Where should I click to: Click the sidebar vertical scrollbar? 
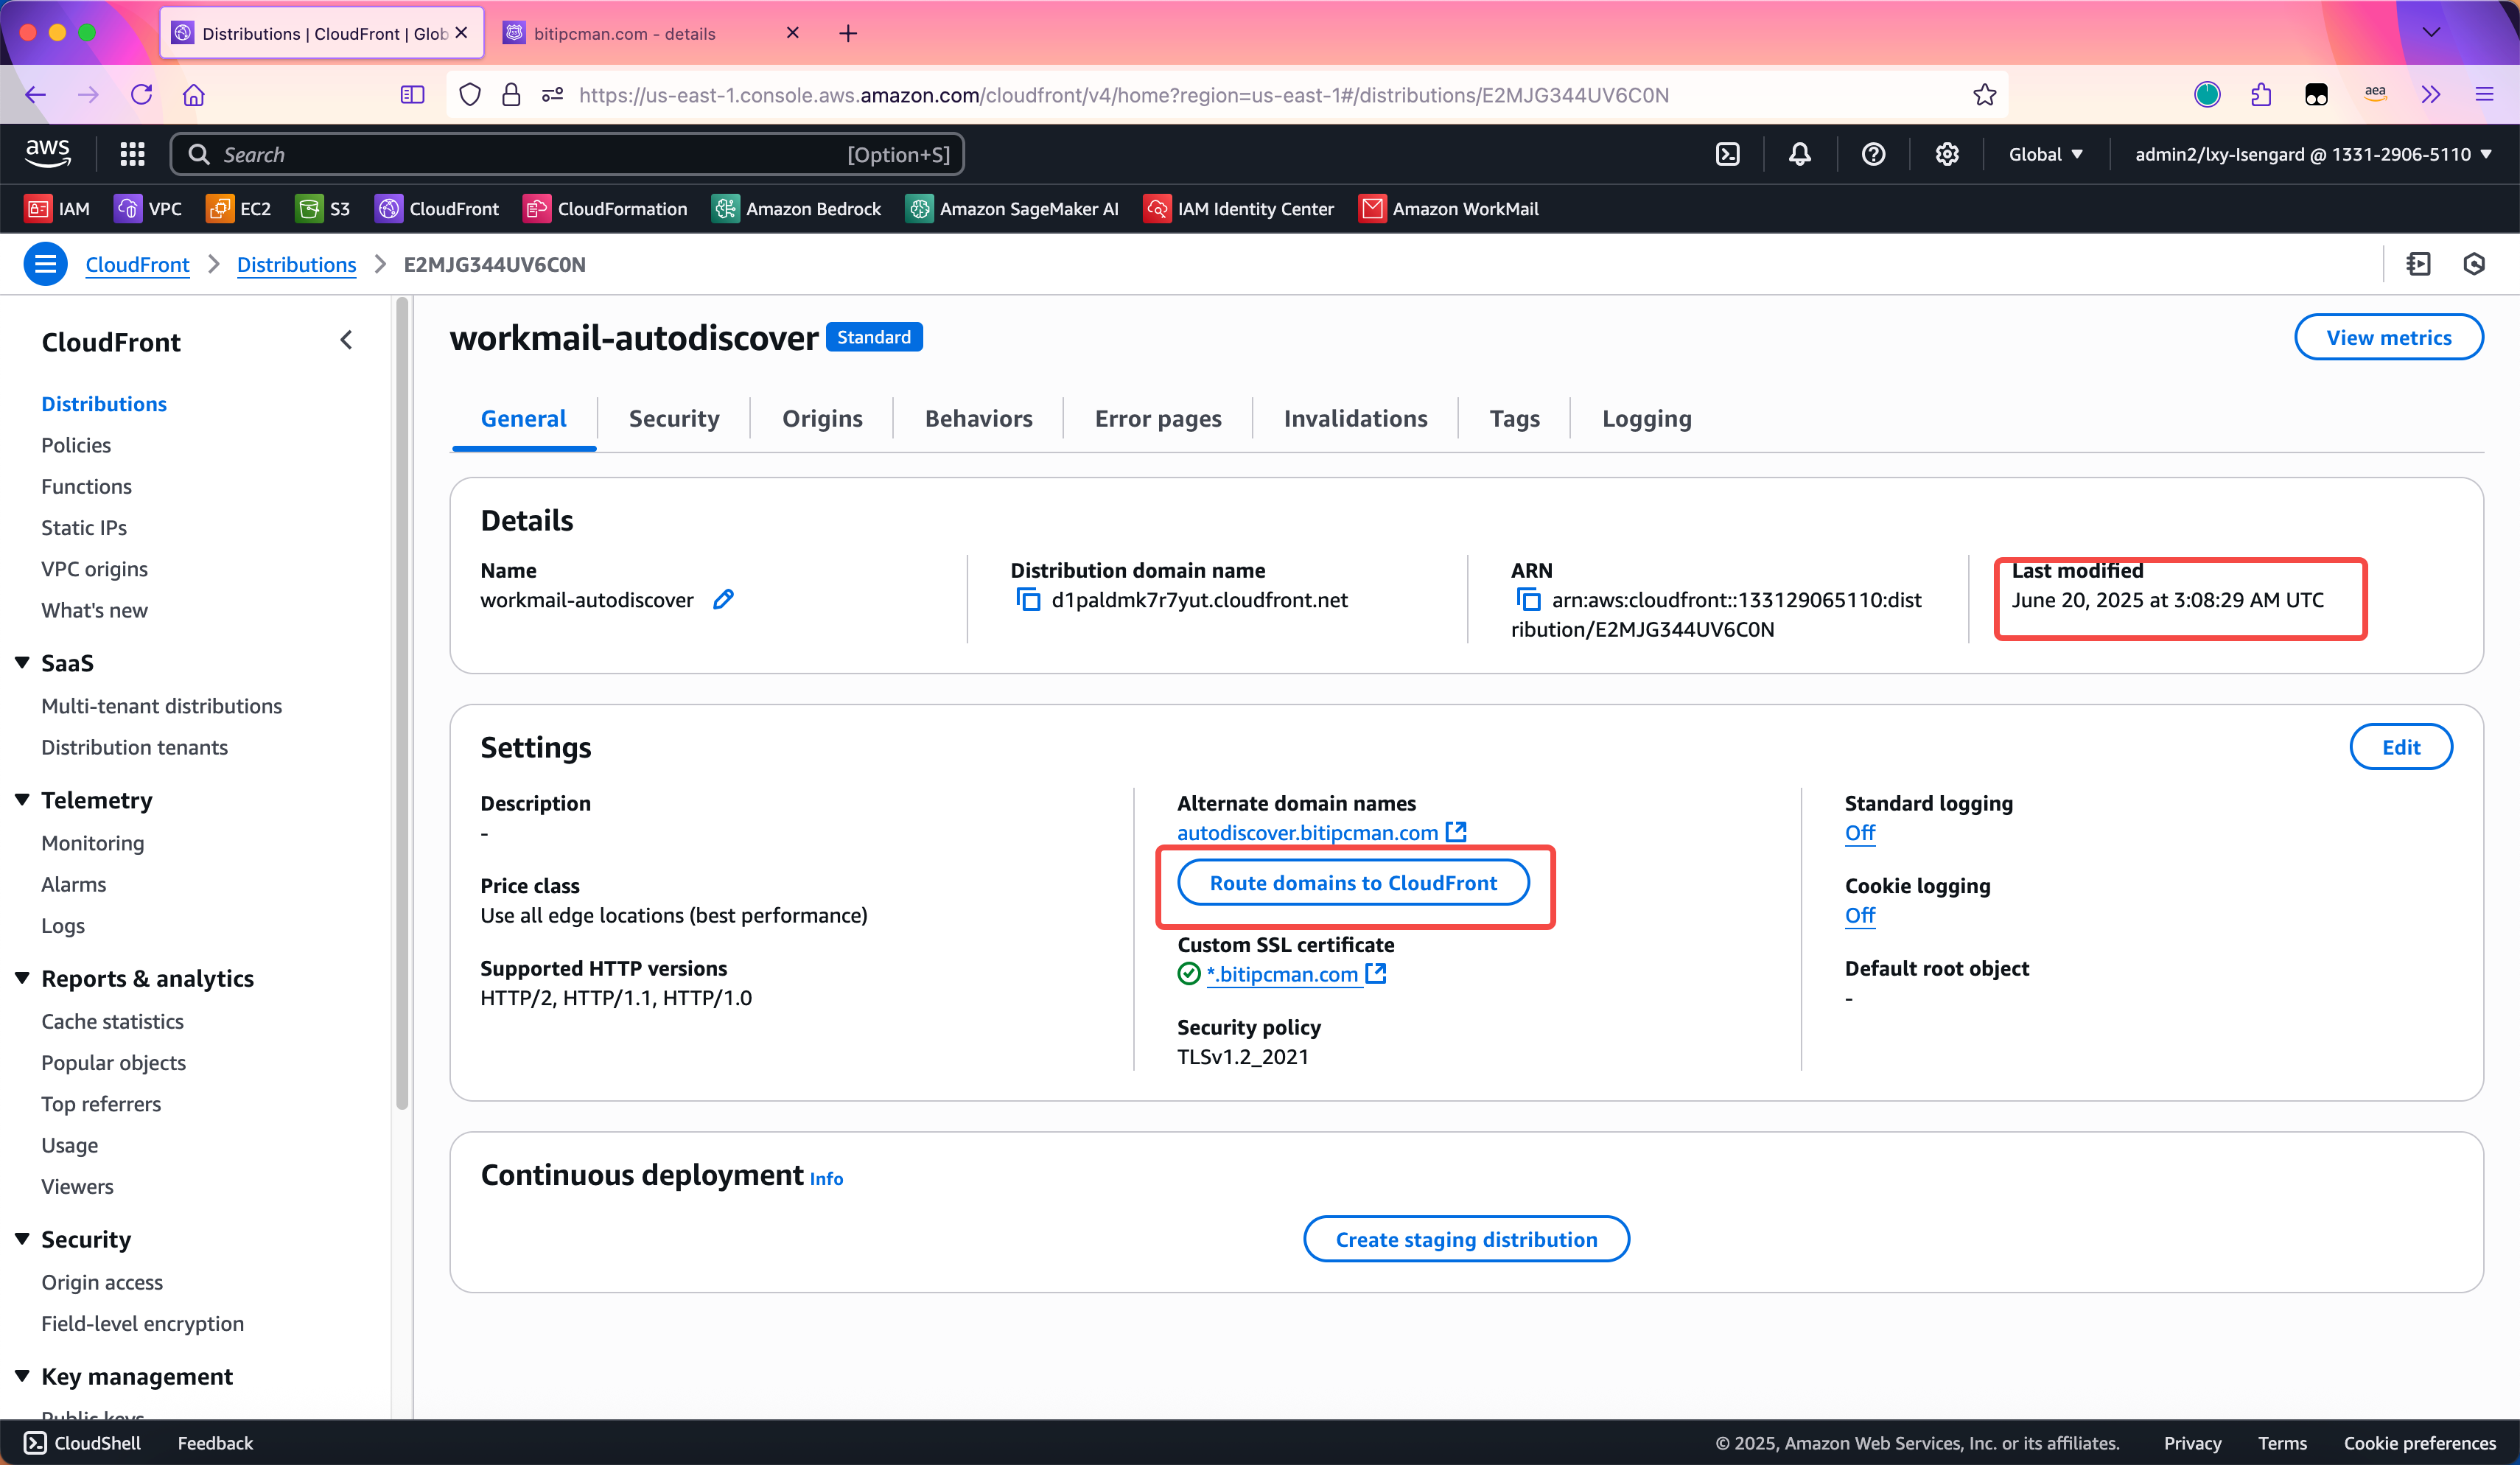point(402,704)
